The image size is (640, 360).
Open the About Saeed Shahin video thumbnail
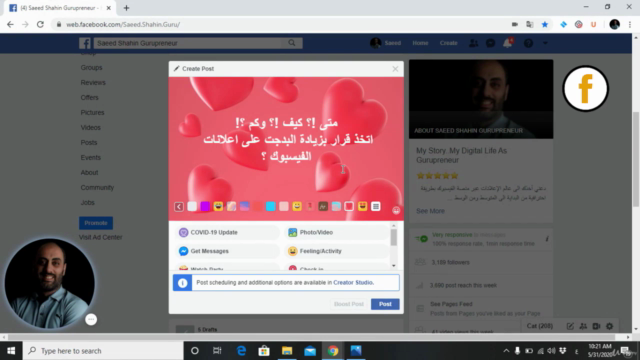tap(481, 99)
